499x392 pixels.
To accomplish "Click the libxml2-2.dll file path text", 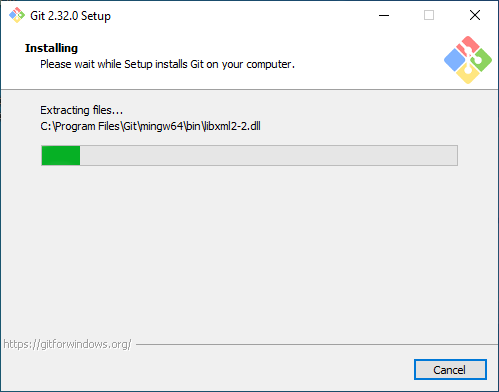I will [x=150, y=126].
